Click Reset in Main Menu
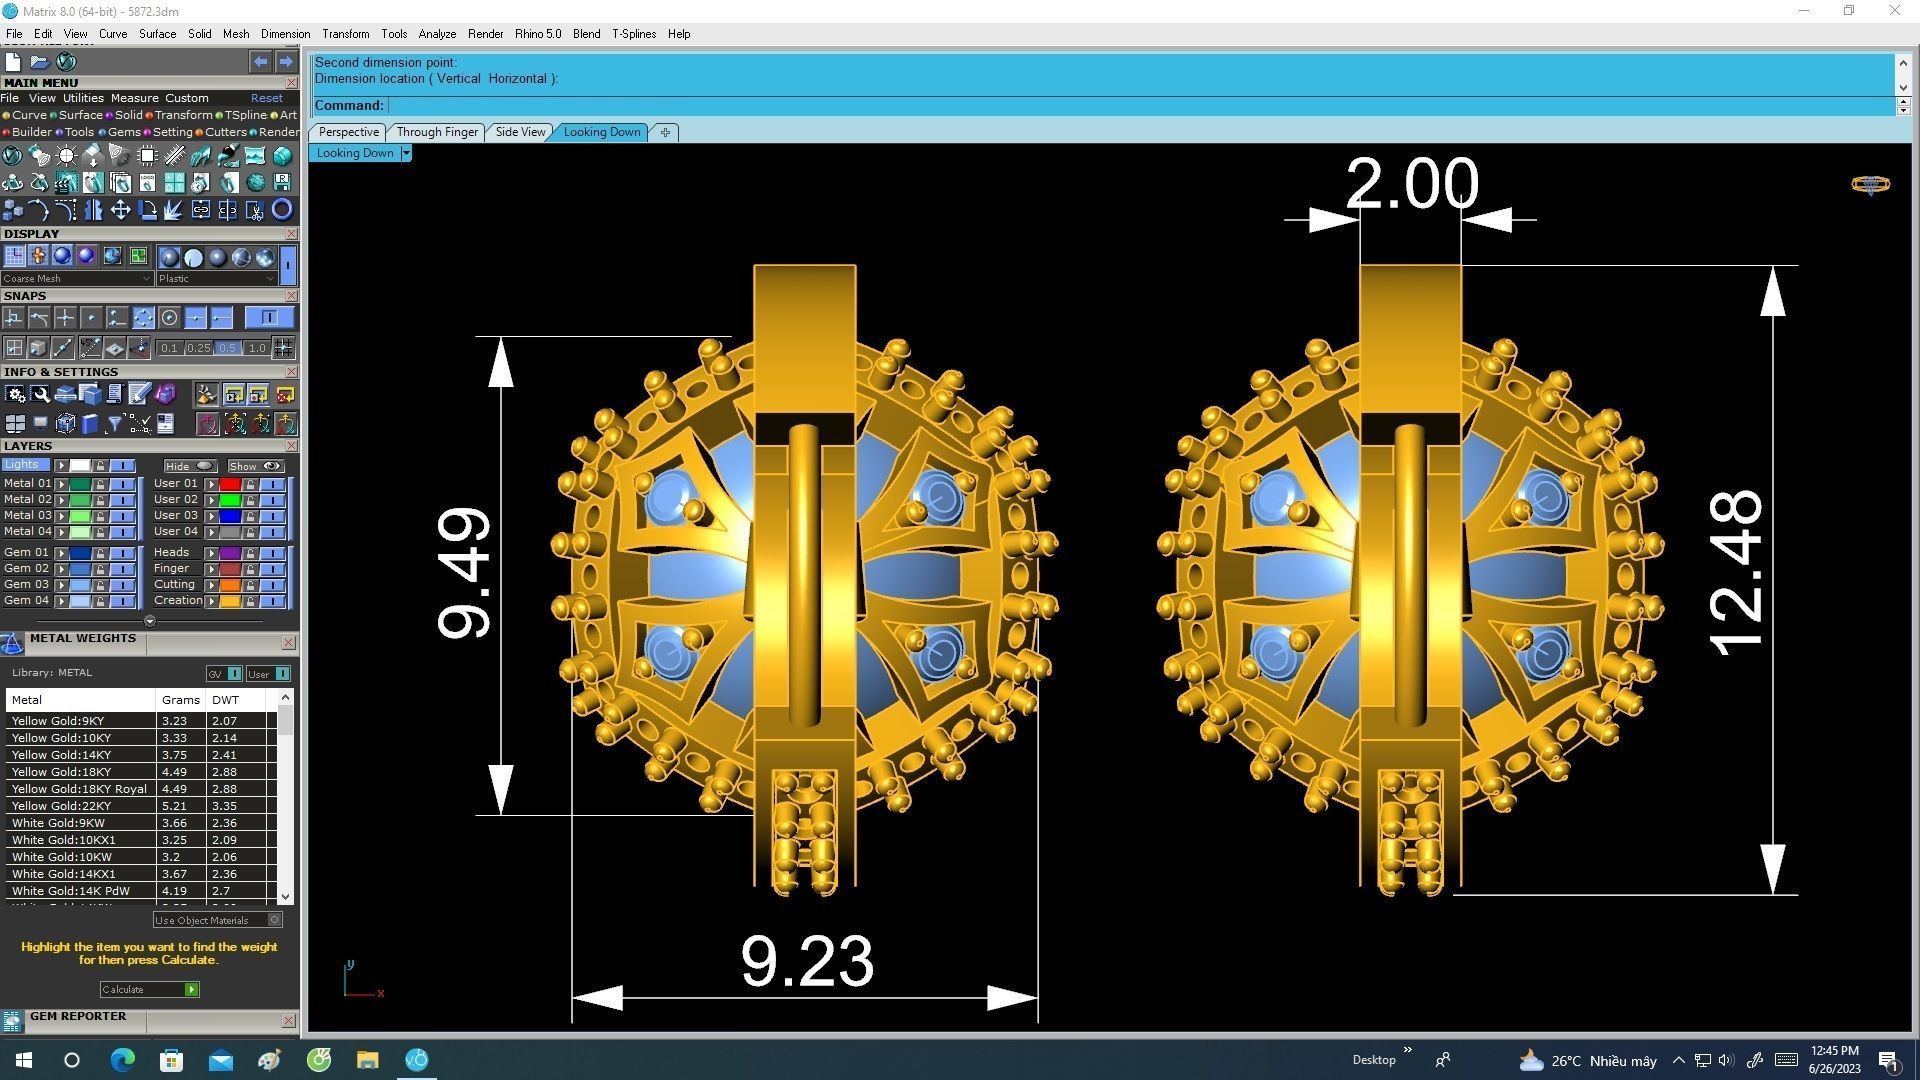Viewport: 1920px width, 1080px height. 266,98
